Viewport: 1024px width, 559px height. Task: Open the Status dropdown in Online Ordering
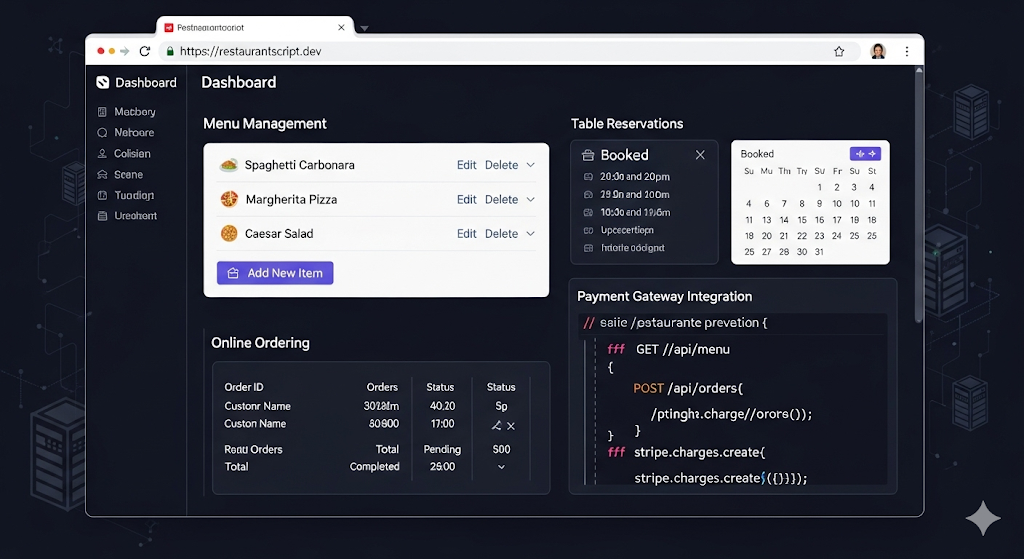tap(501, 467)
